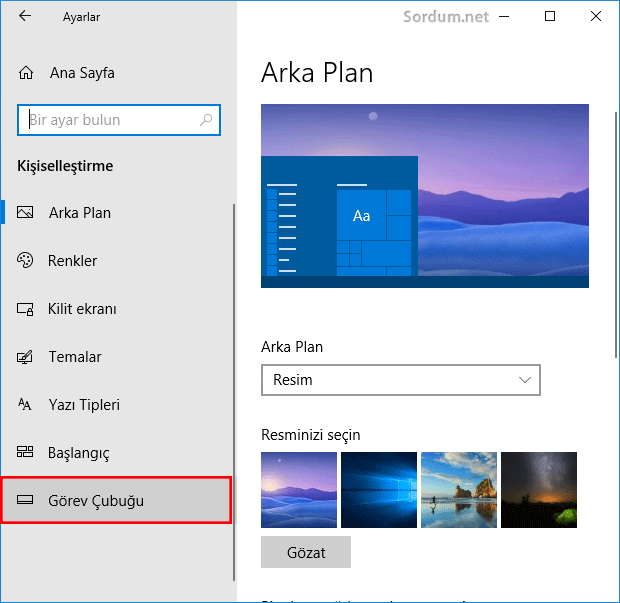Expand the Resim background dropdown
The width and height of the screenshot is (620, 603).
[x=401, y=380]
